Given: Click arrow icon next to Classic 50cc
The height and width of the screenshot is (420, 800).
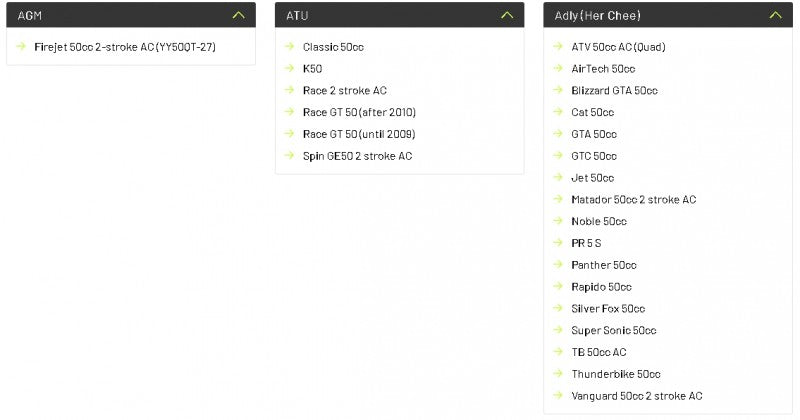Looking at the screenshot, I should pyautogui.click(x=290, y=46).
